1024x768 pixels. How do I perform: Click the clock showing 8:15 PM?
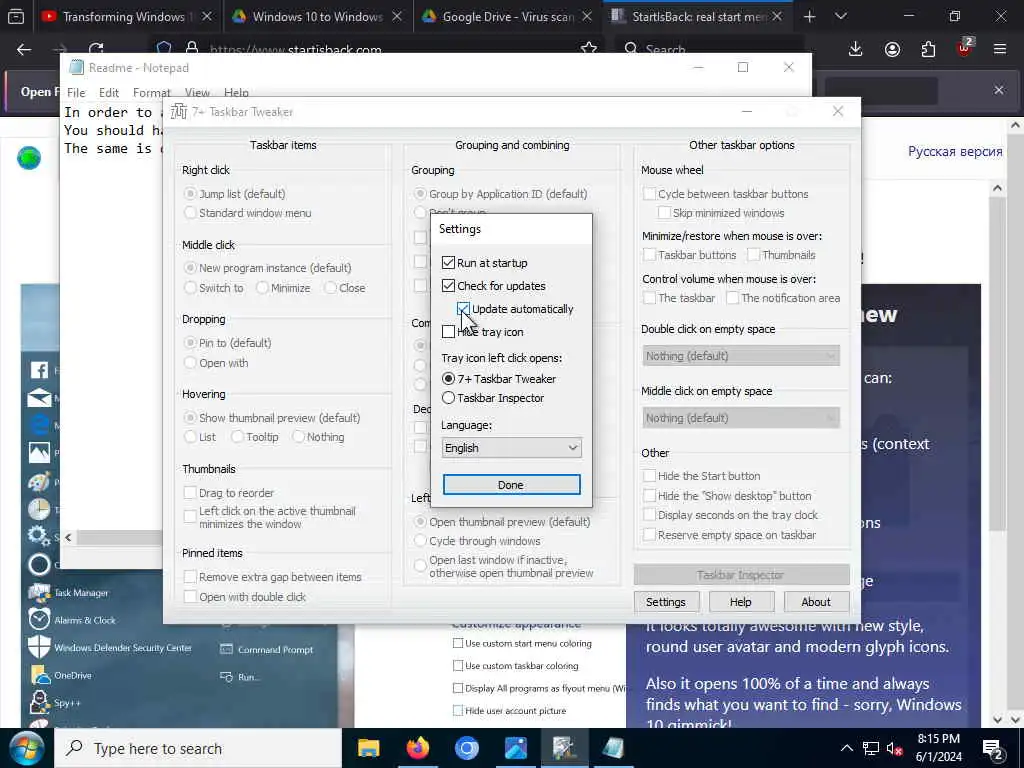938,748
